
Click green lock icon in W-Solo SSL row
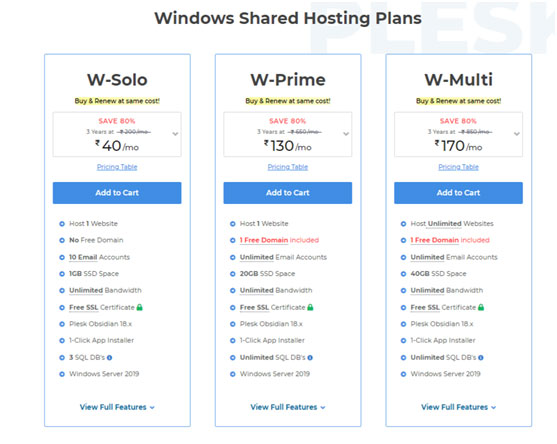140,307
